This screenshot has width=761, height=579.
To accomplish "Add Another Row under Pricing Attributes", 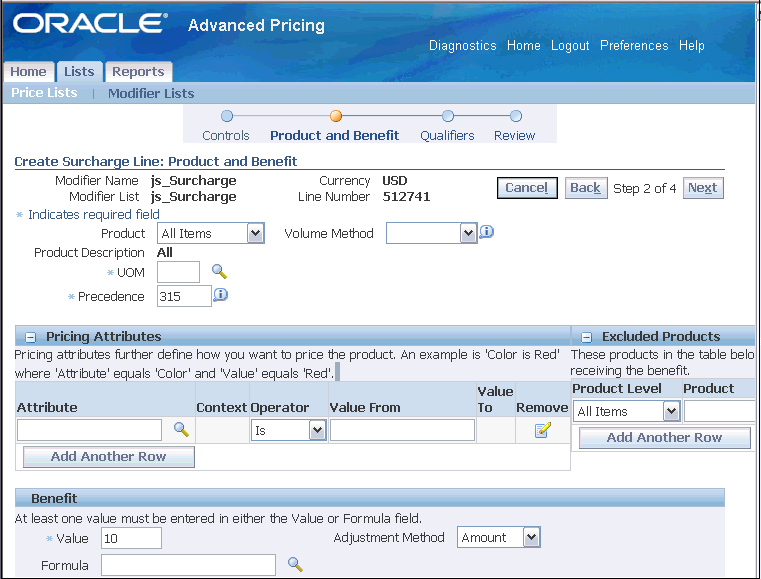I will 109,457.
